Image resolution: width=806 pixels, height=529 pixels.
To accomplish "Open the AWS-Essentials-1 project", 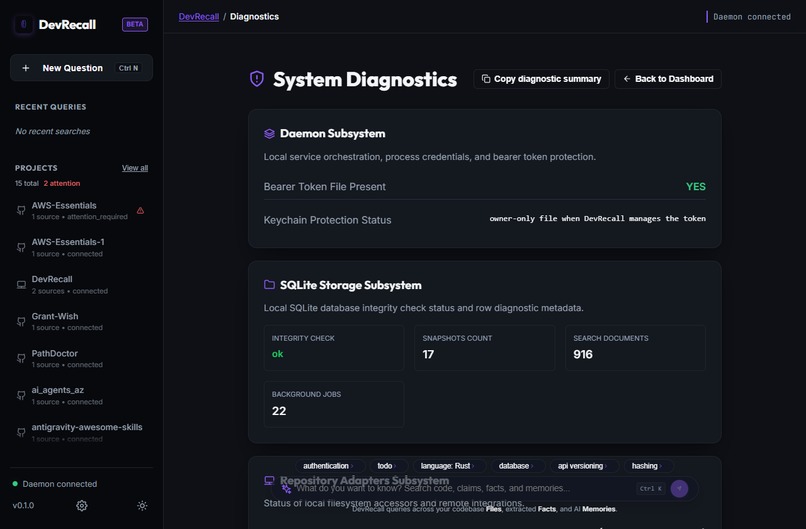I will tap(81, 247).
